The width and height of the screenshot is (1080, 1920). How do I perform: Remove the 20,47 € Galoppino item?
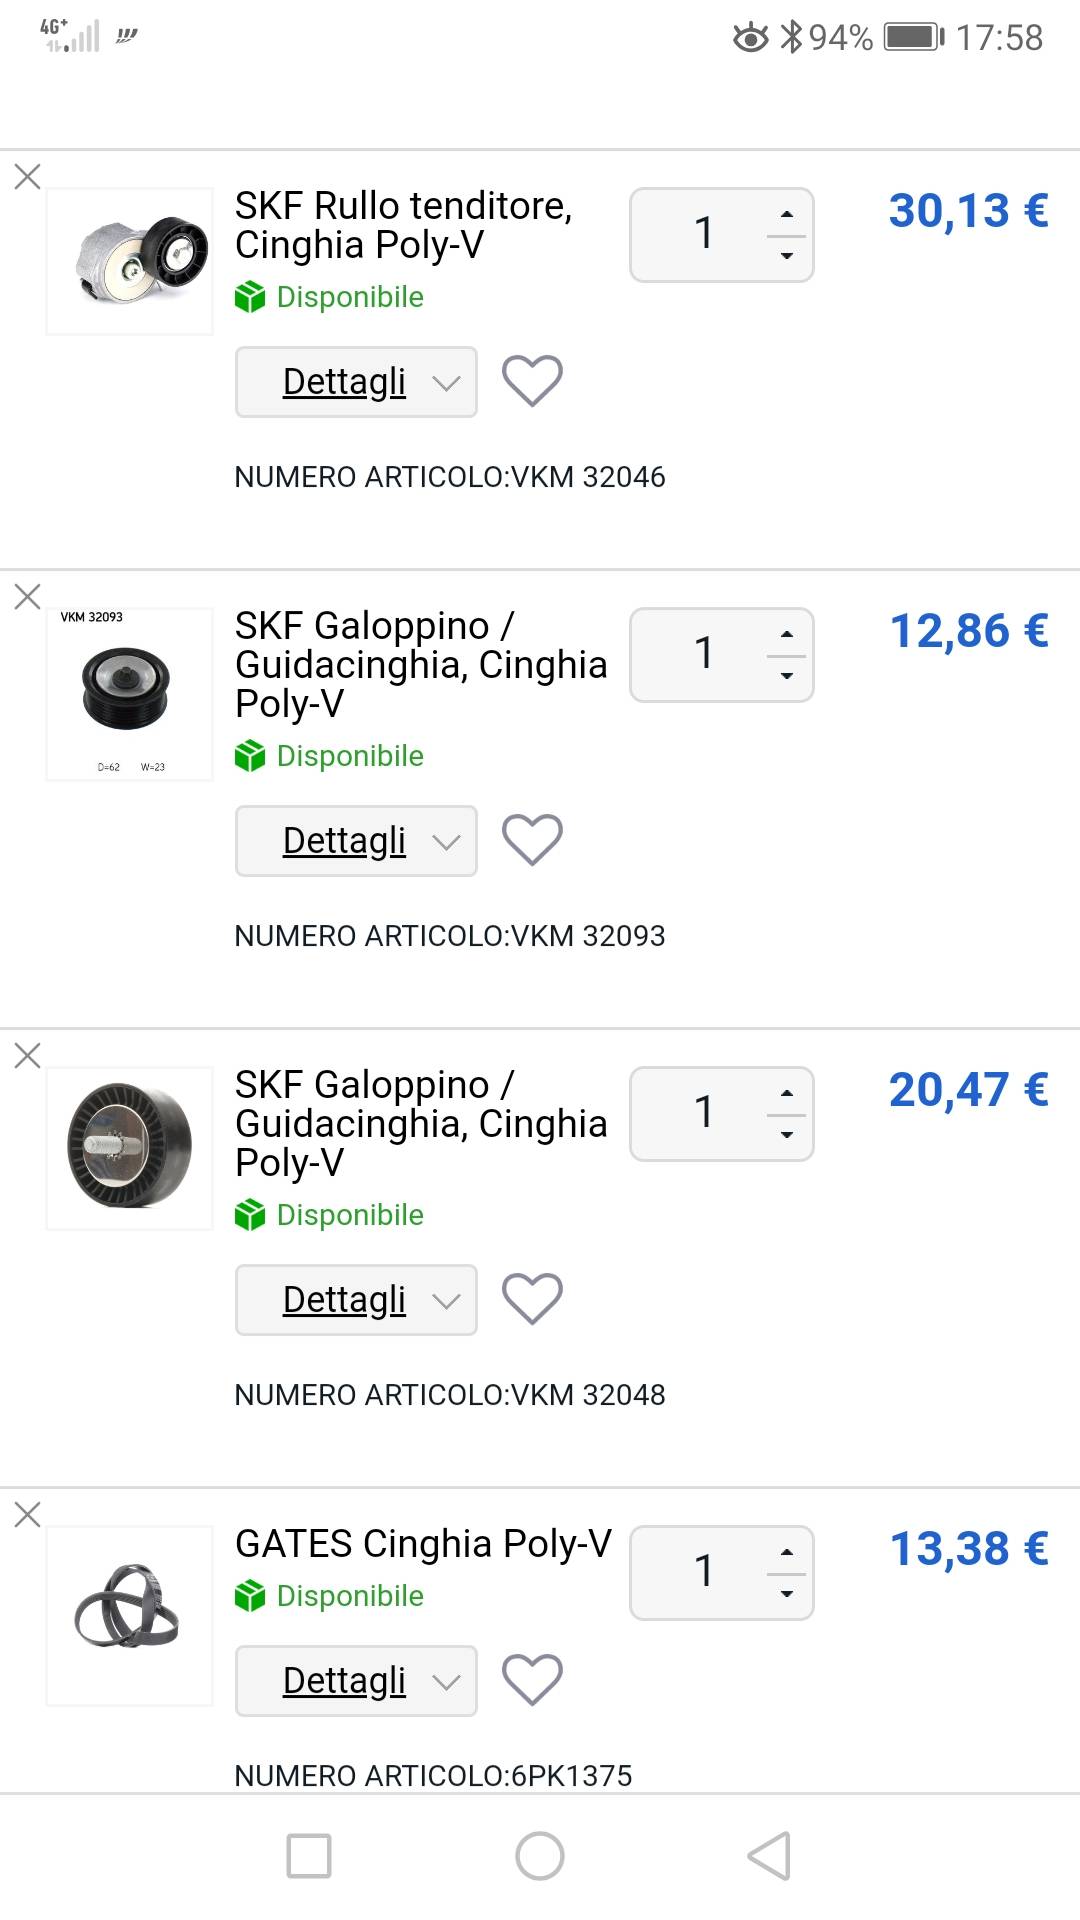coord(27,1056)
